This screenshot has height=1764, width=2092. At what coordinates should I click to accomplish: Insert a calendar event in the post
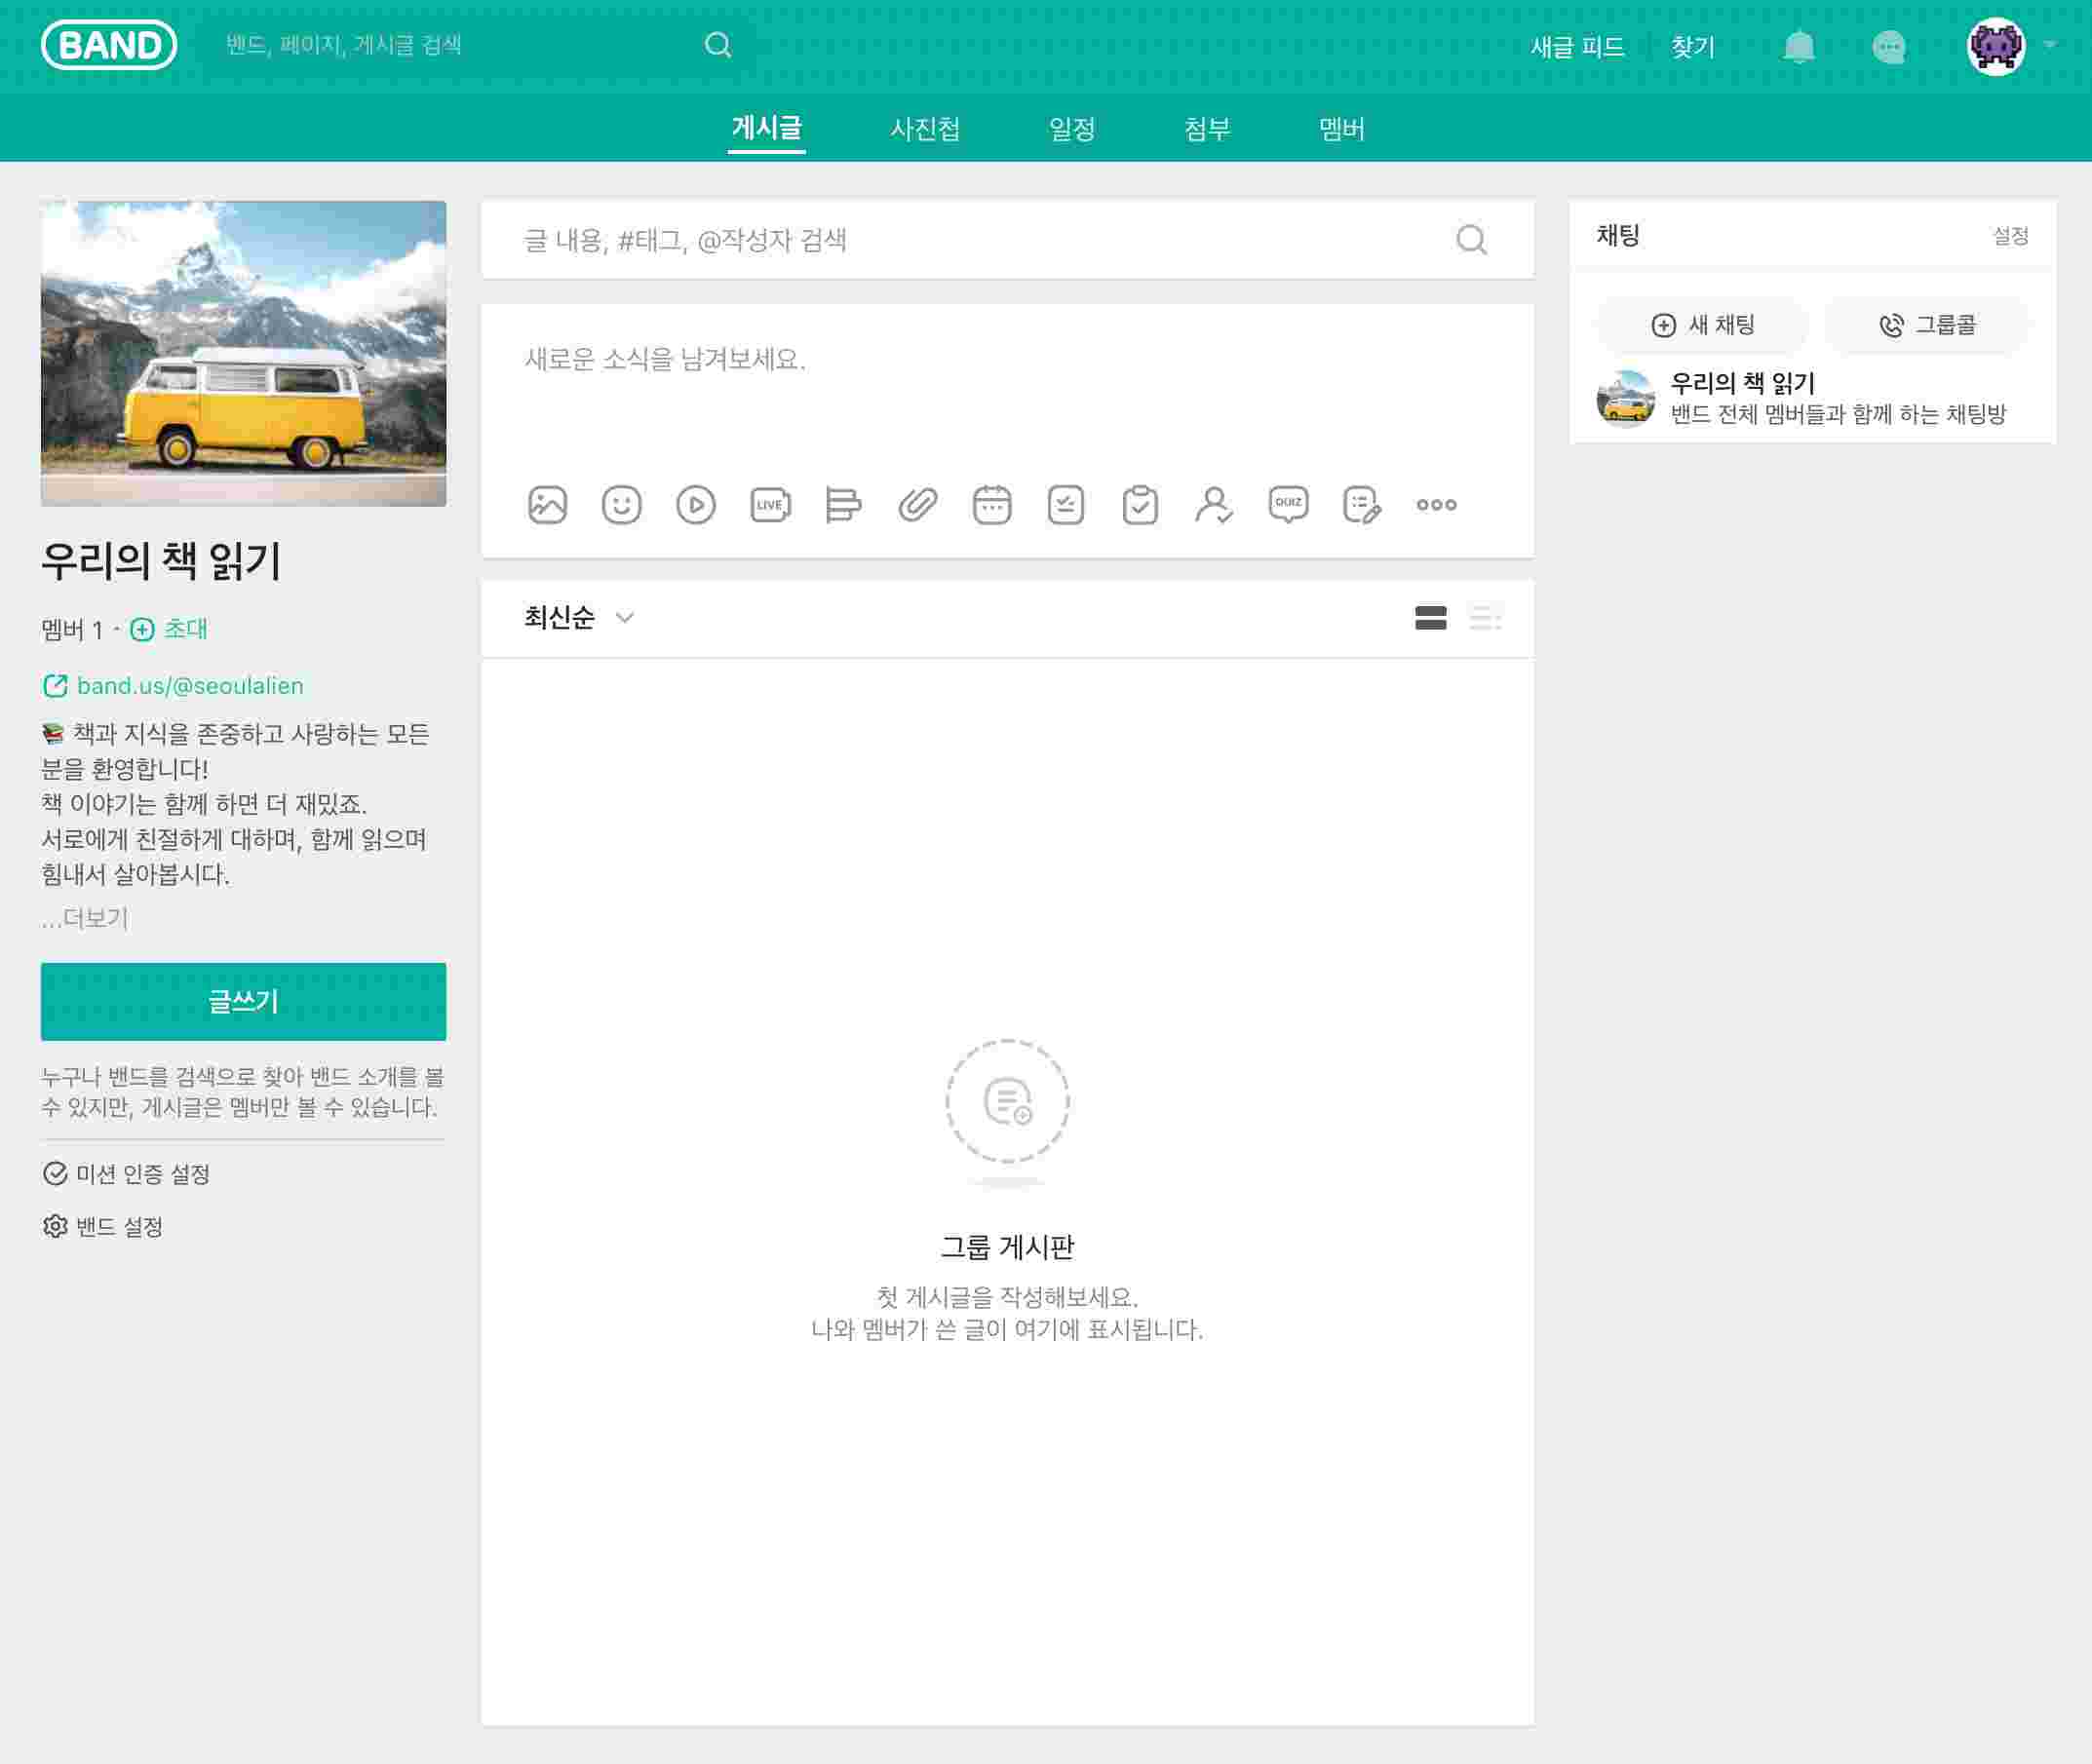(x=991, y=505)
